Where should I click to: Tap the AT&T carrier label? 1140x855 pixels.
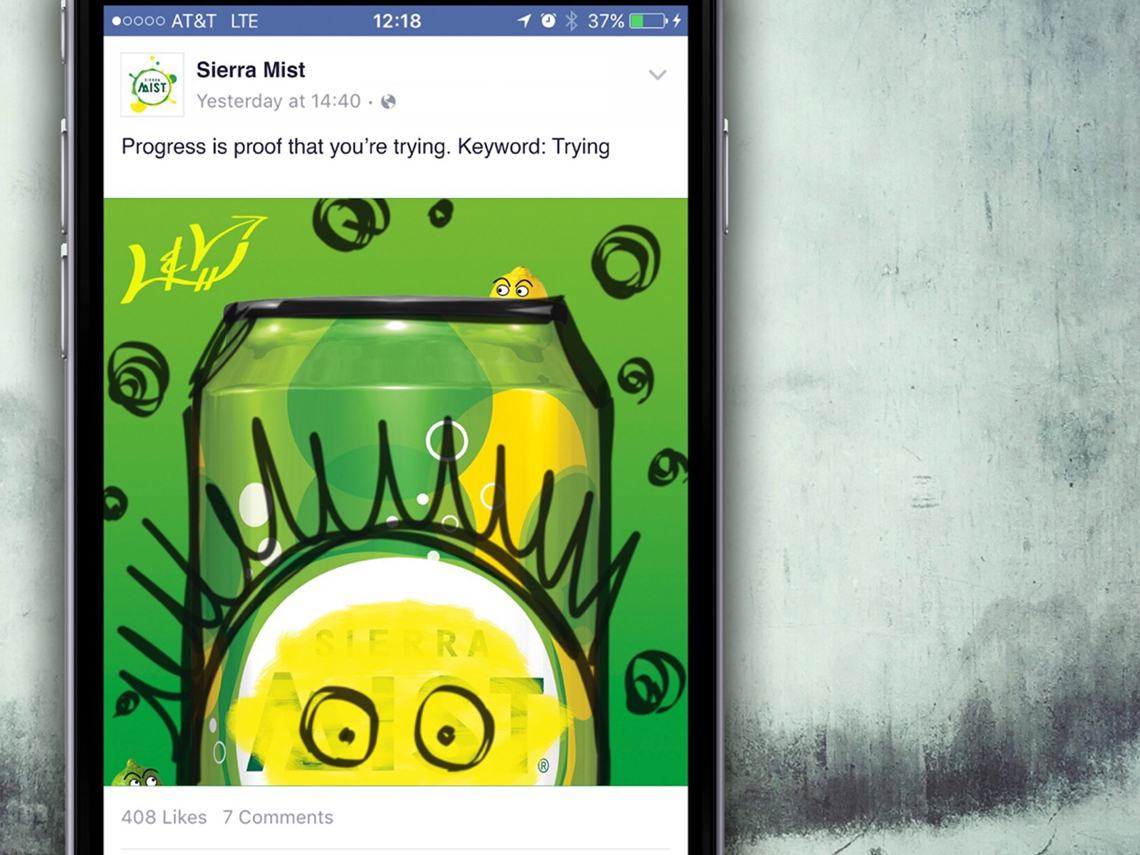point(193,21)
